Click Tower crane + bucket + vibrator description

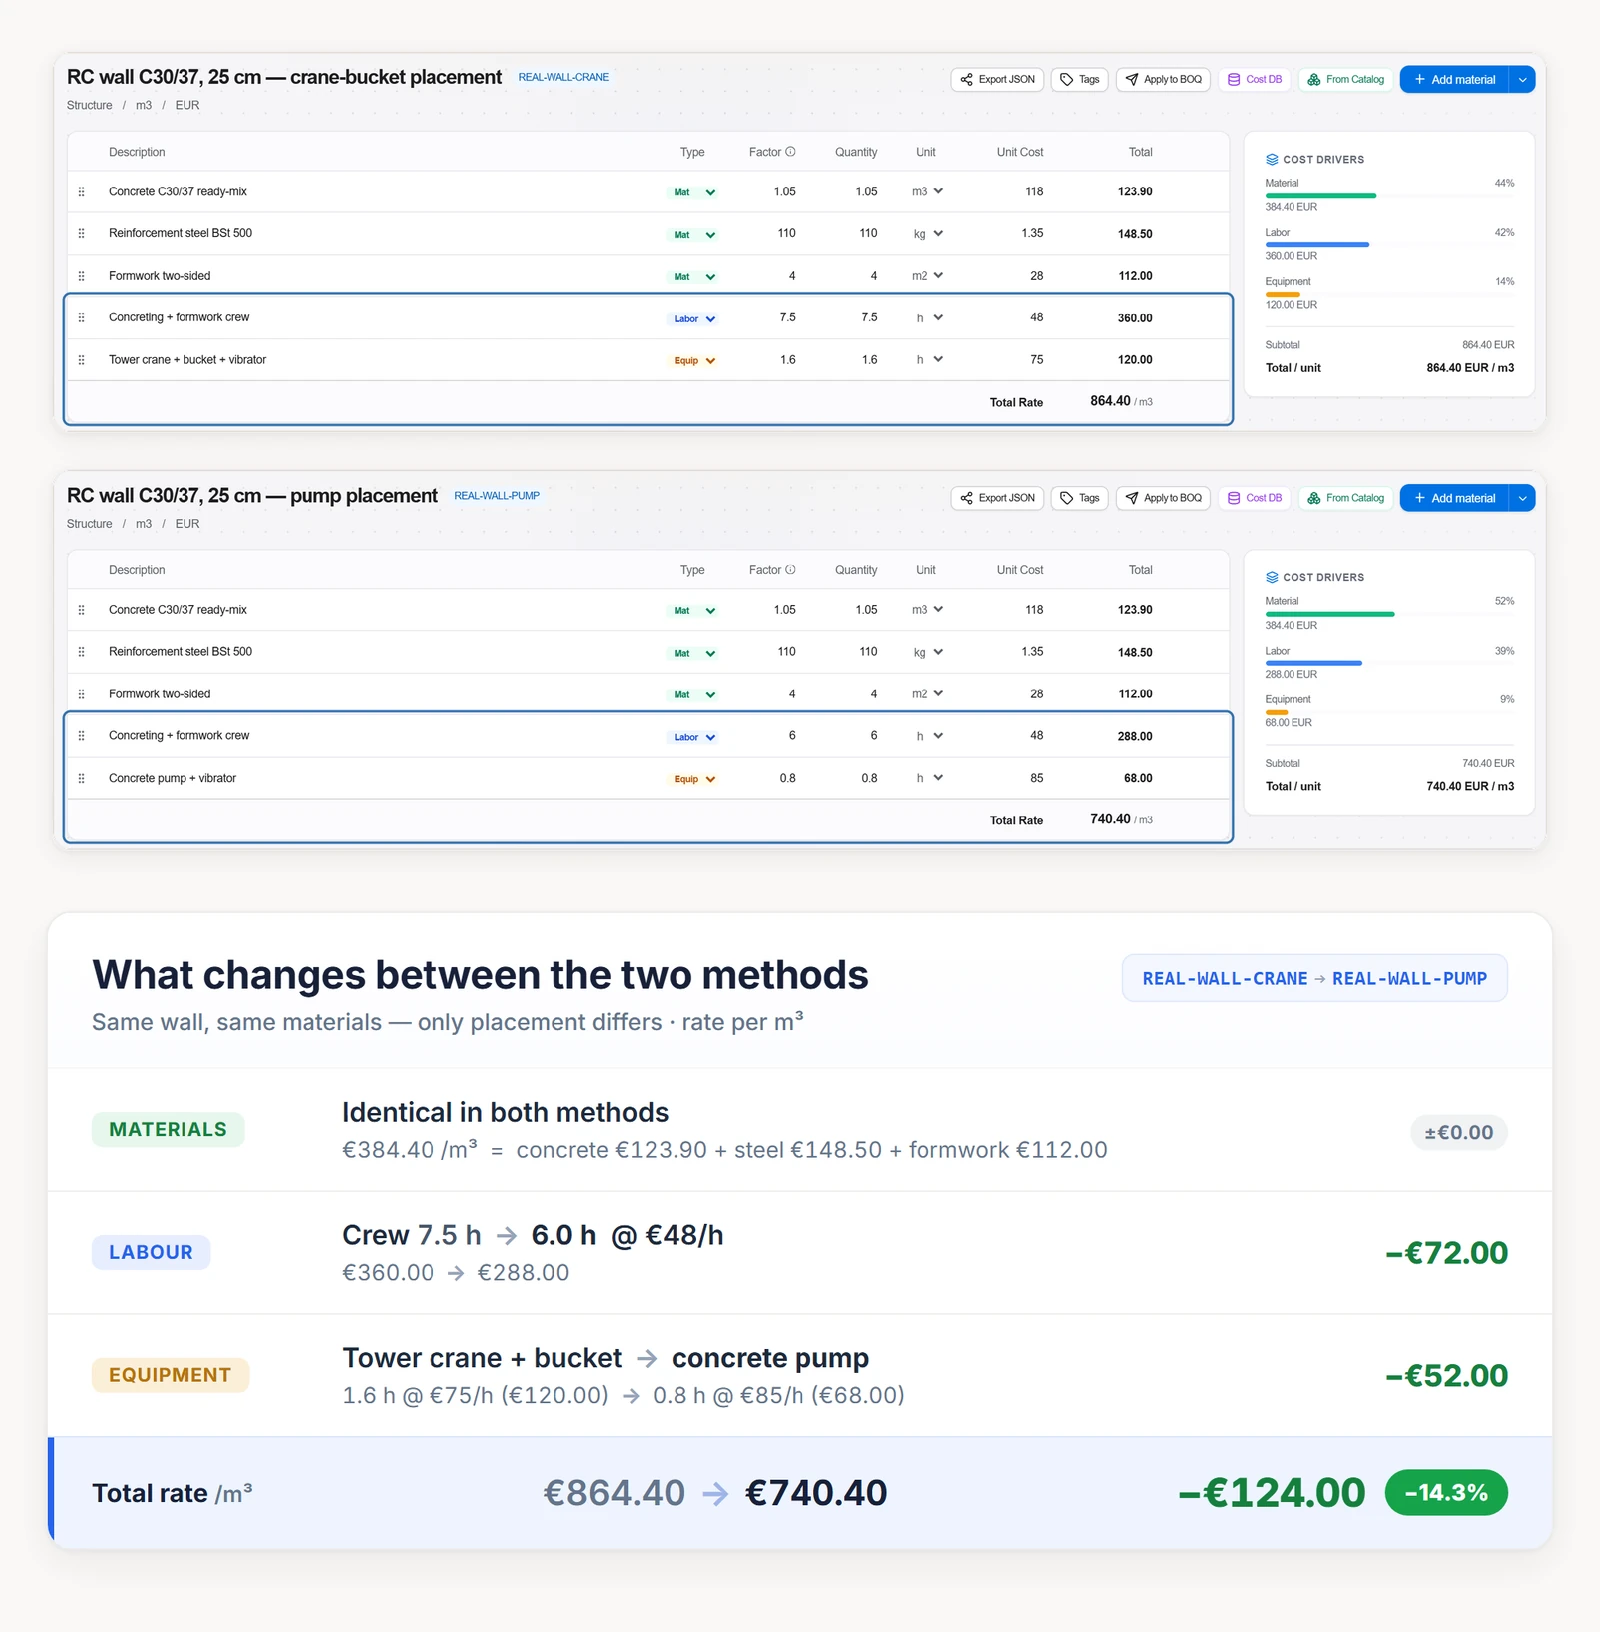[x=188, y=360]
